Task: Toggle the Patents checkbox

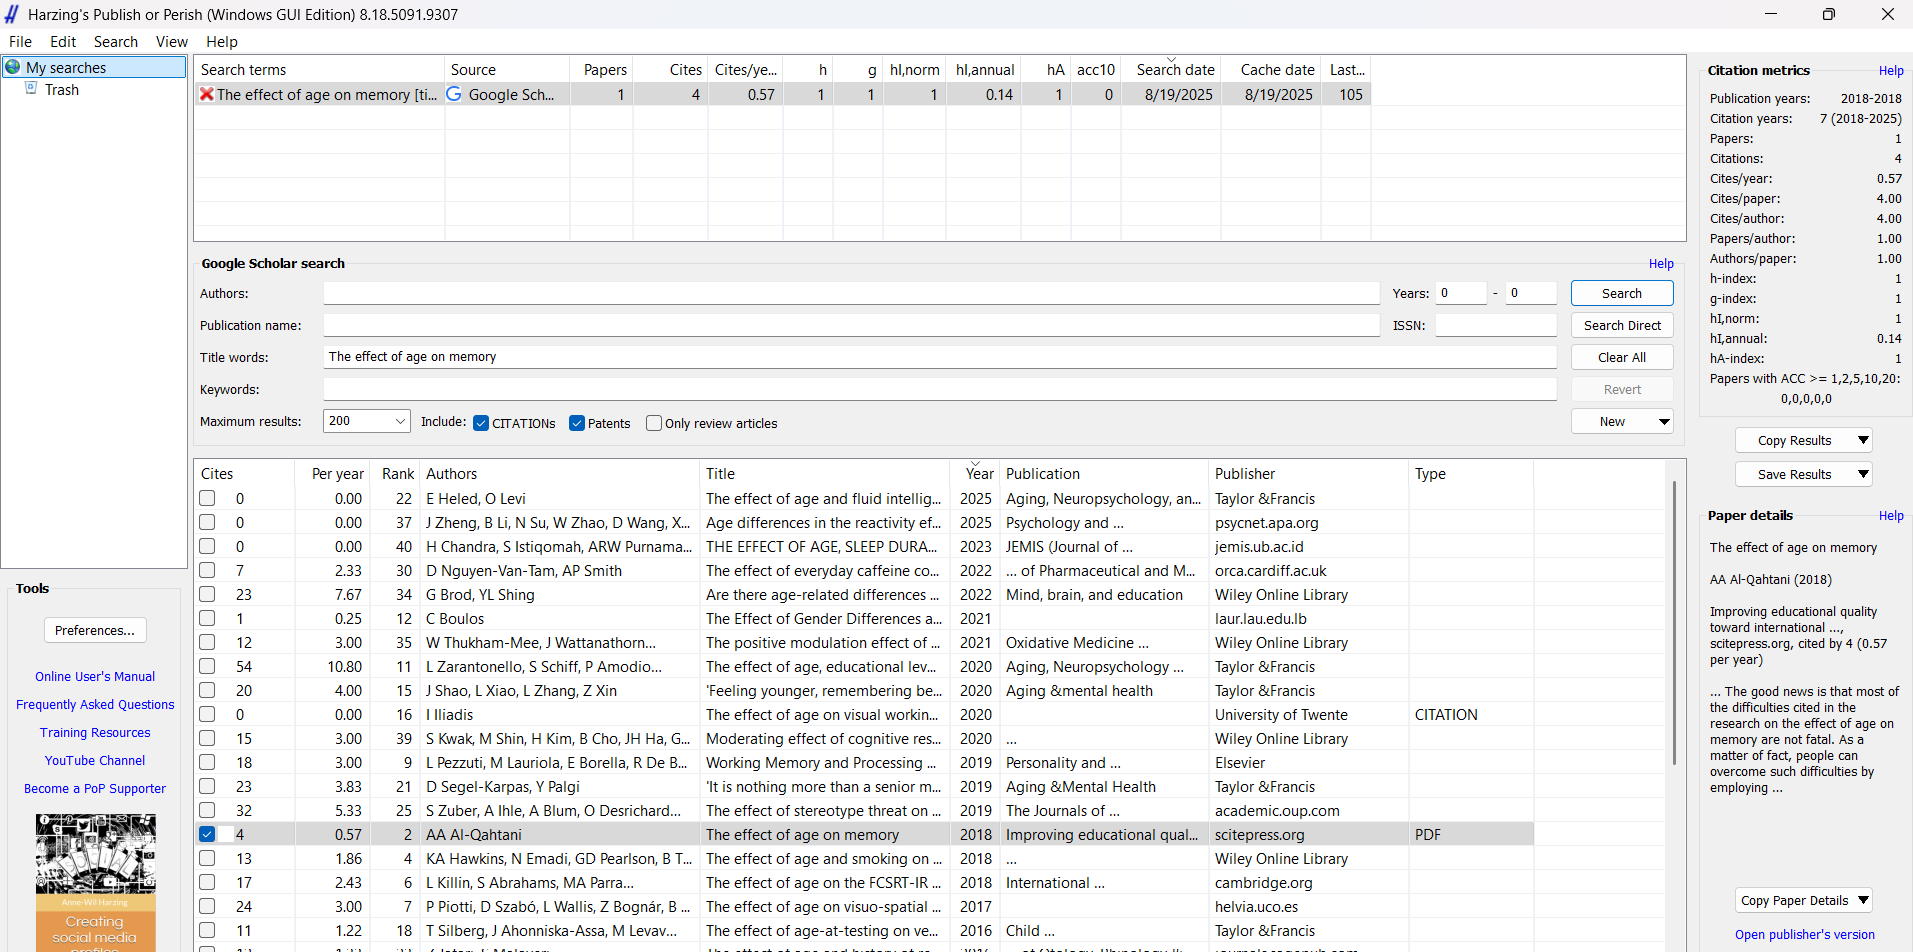Action: point(577,423)
